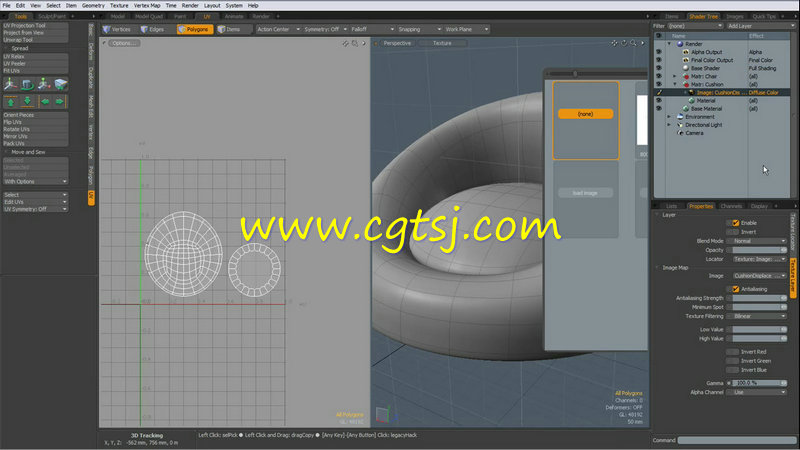Uncheck the Enable checkbox
This screenshot has height=450, width=800.
(x=735, y=223)
